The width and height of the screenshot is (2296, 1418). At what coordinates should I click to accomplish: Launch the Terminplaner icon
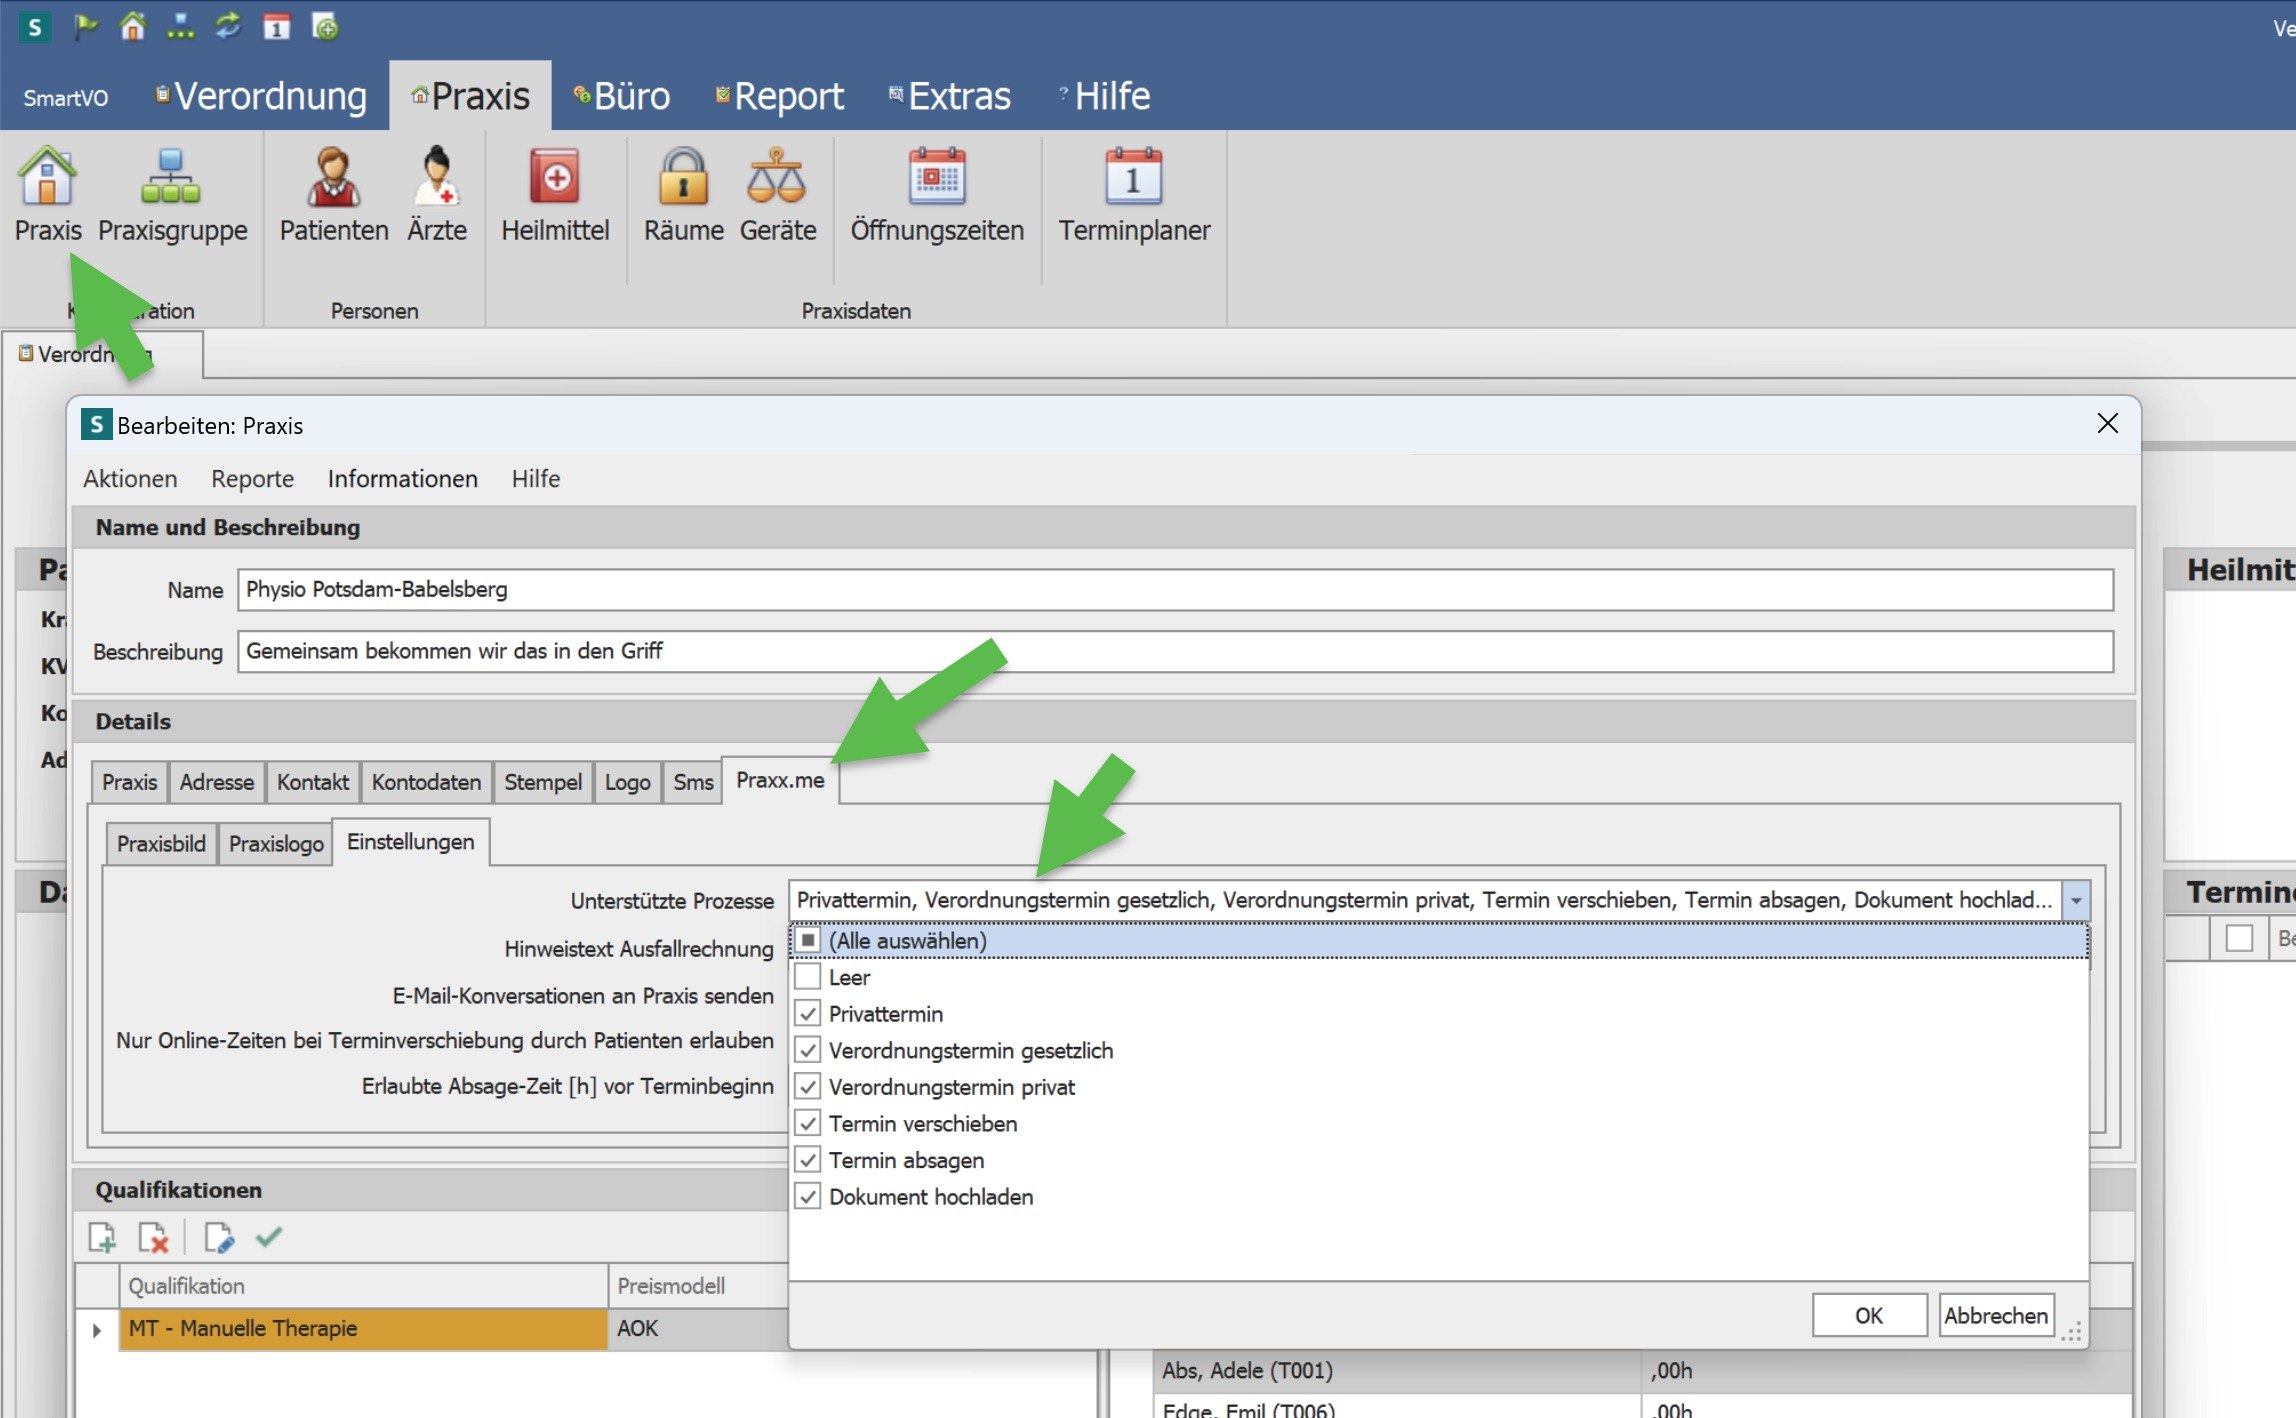pyautogui.click(x=1133, y=179)
